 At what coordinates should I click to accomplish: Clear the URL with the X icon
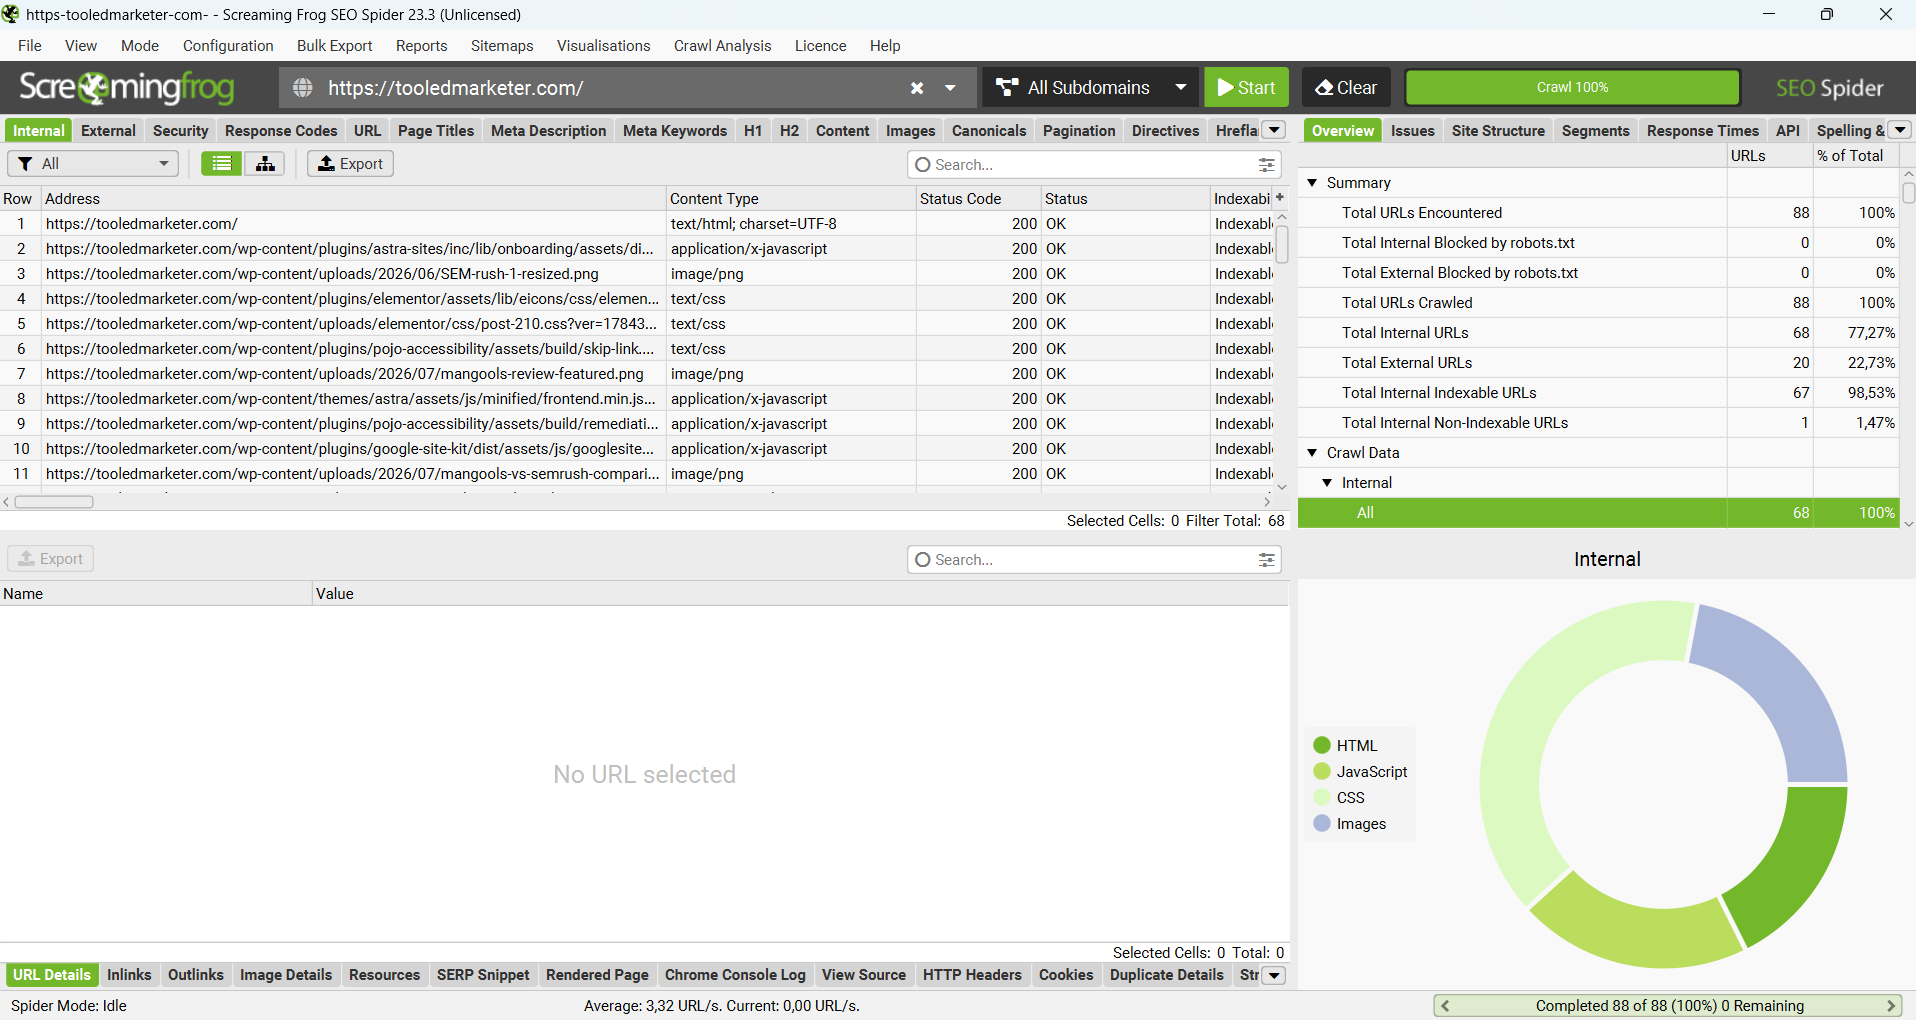(917, 88)
